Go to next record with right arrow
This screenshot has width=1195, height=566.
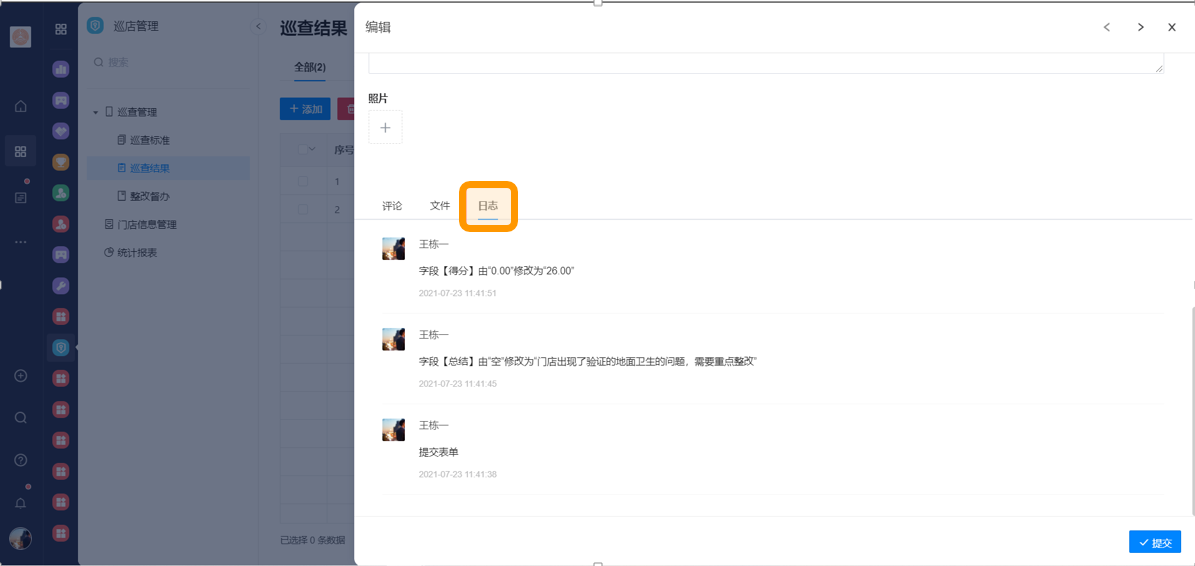click(x=1140, y=27)
